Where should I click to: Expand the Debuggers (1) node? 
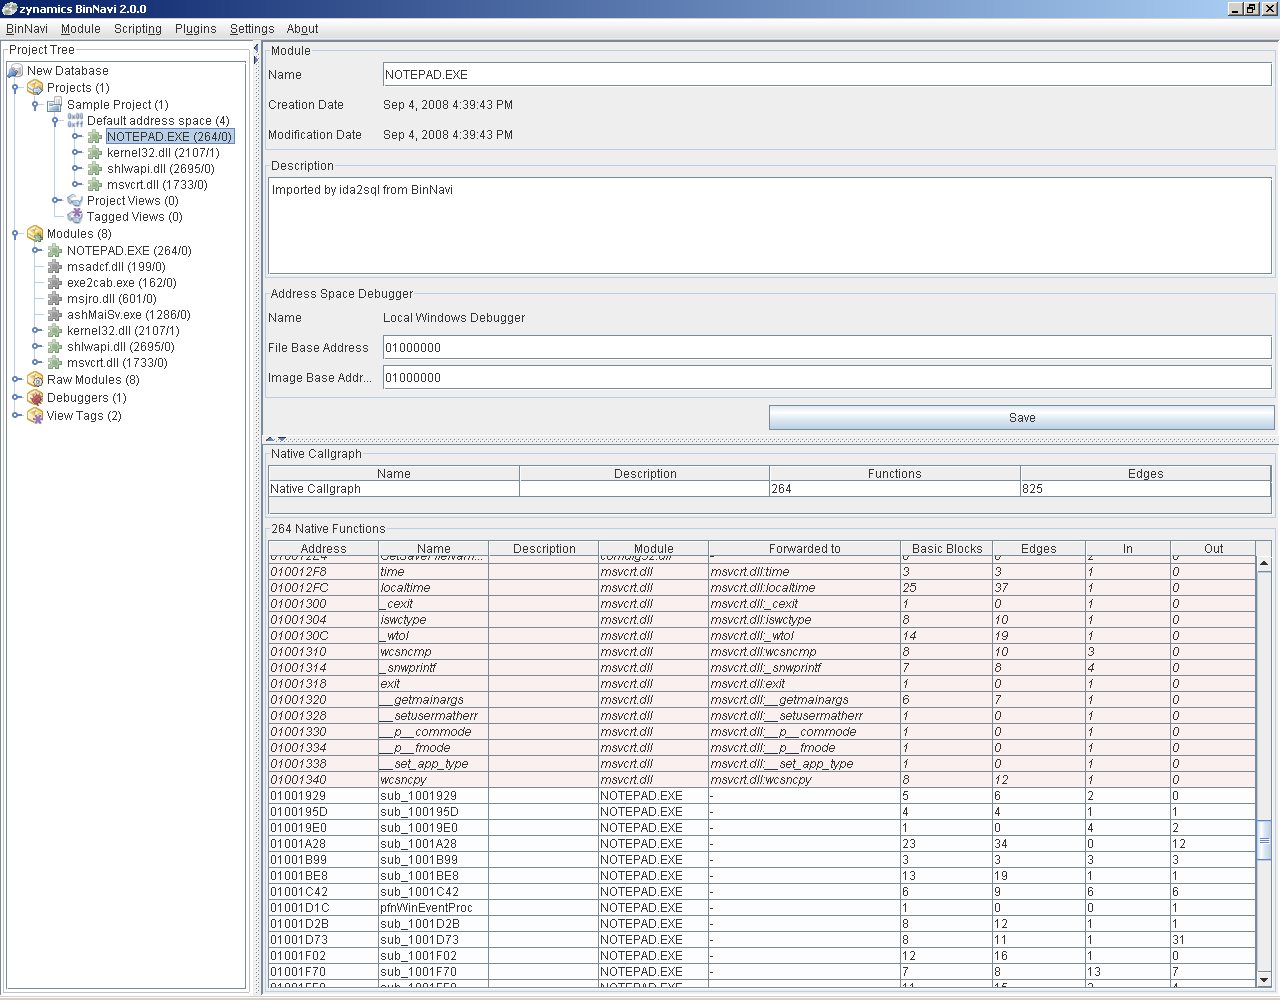(x=16, y=397)
